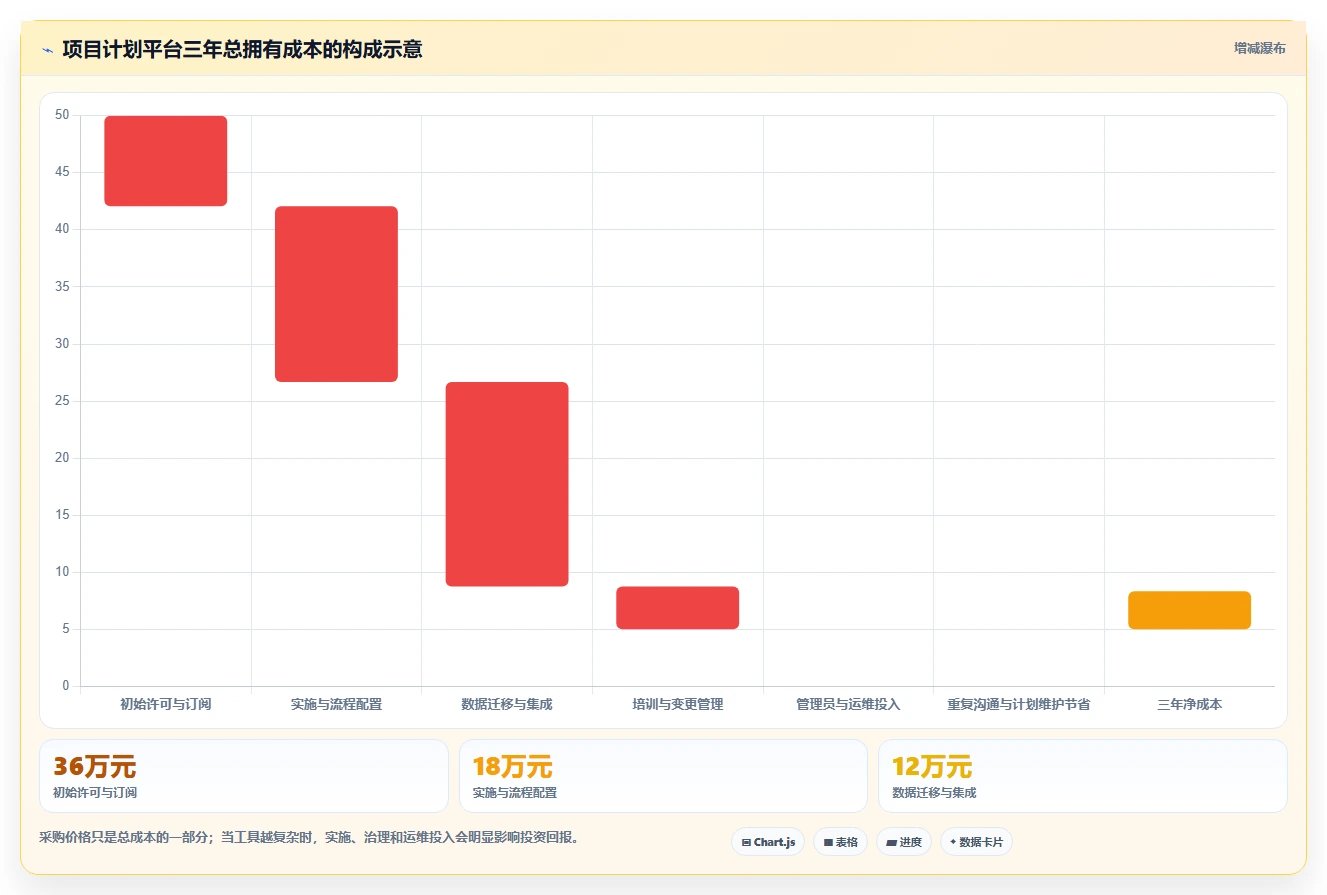The image size is (1327, 895).
Task: Click the lightning icon beside the chart title
Action: pos(47,49)
